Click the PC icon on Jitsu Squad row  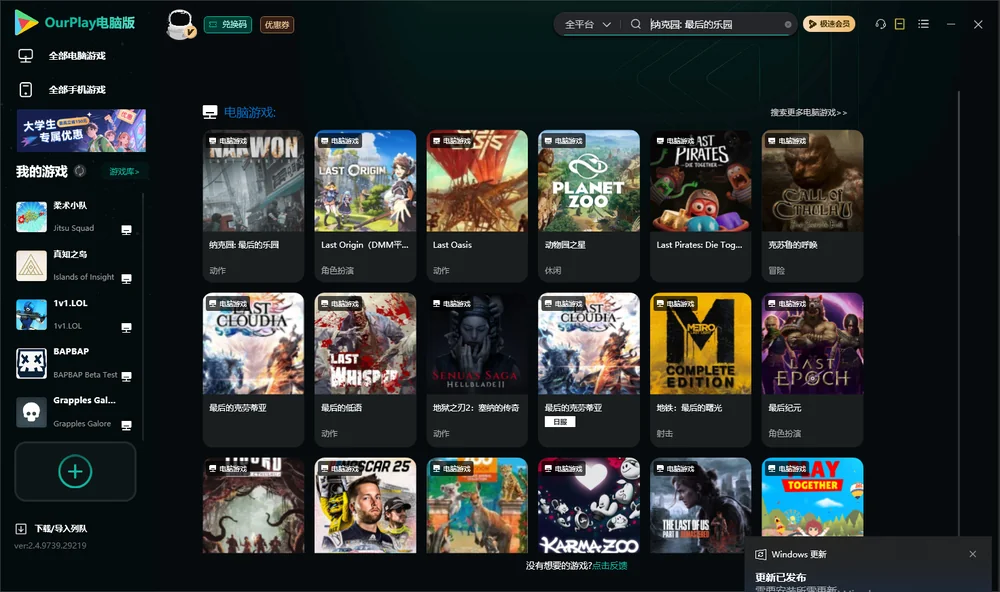point(126,230)
